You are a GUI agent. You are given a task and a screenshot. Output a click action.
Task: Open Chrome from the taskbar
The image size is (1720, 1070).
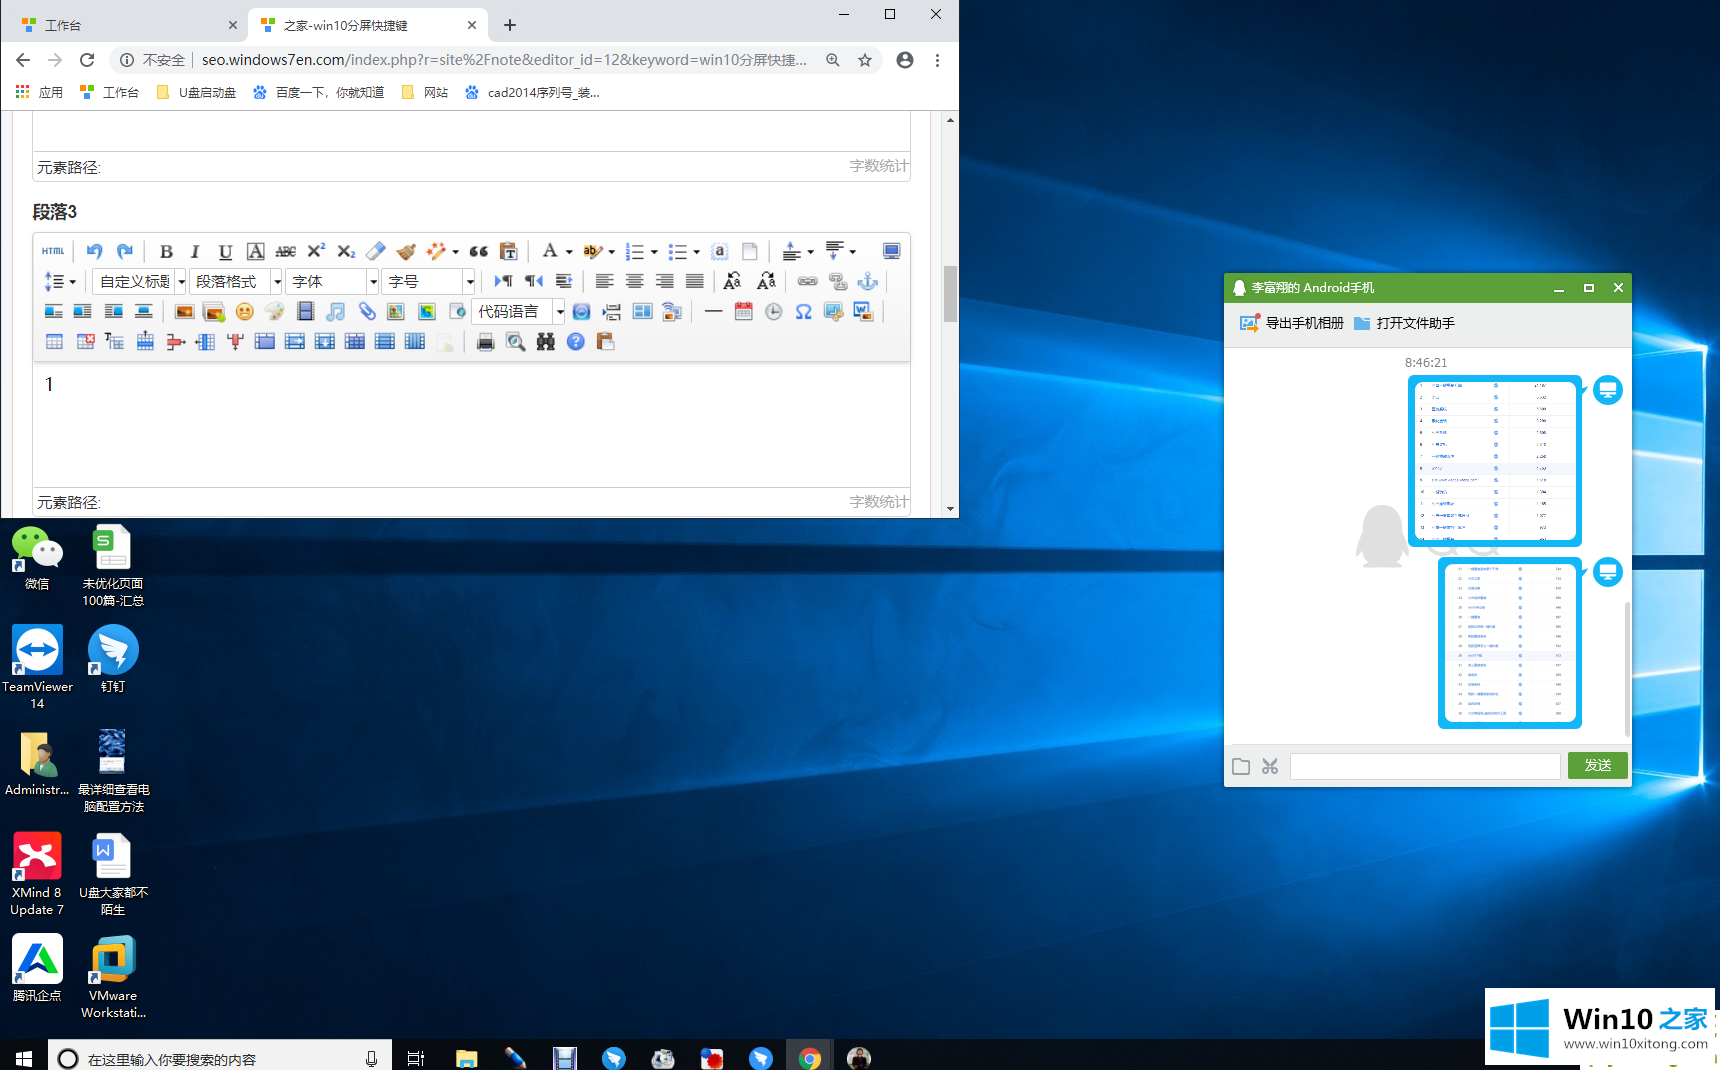coord(810,1058)
